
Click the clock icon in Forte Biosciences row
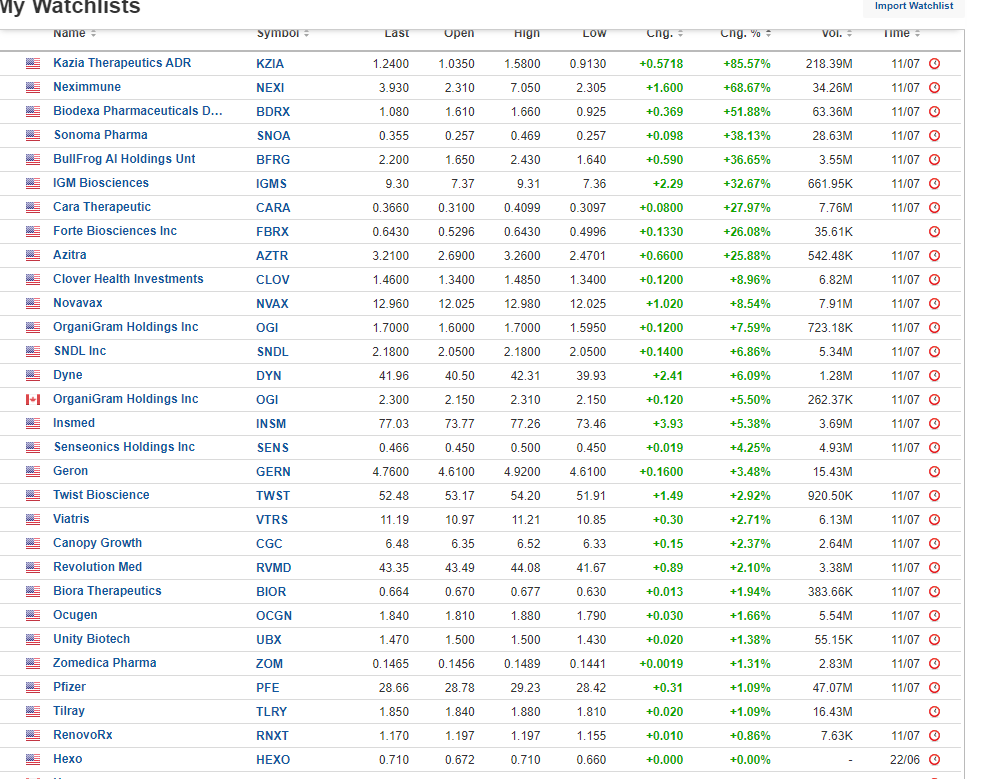click(x=934, y=231)
